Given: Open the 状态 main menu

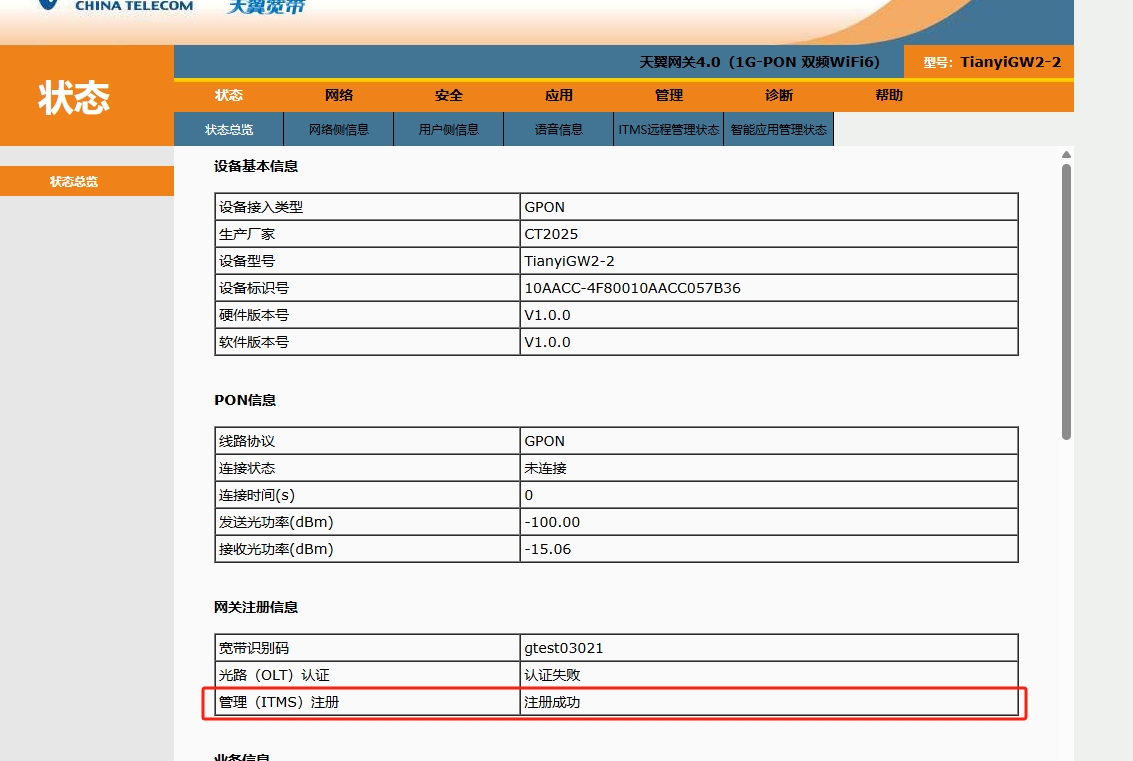Looking at the screenshot, I should [228, 95].
